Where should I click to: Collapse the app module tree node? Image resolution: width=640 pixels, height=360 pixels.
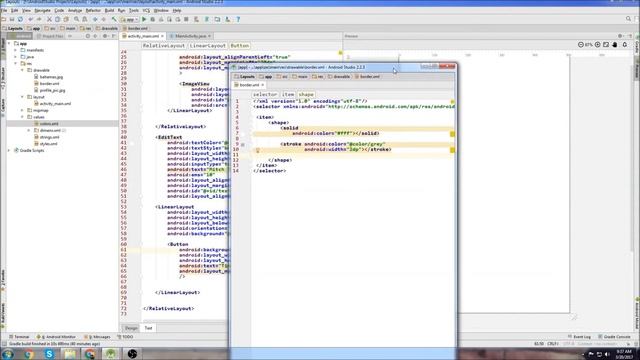pyautogui.click(x=9, y=43)
